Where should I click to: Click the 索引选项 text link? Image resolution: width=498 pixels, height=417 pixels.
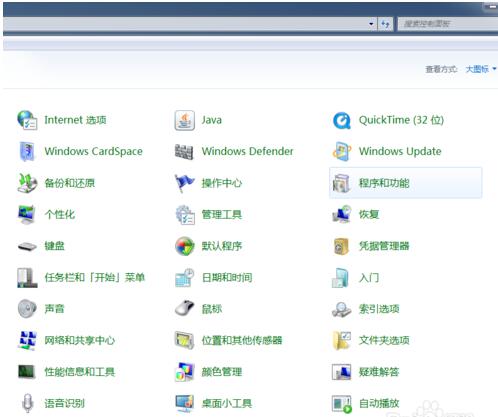pyautogui.click(x=379, y=309)
